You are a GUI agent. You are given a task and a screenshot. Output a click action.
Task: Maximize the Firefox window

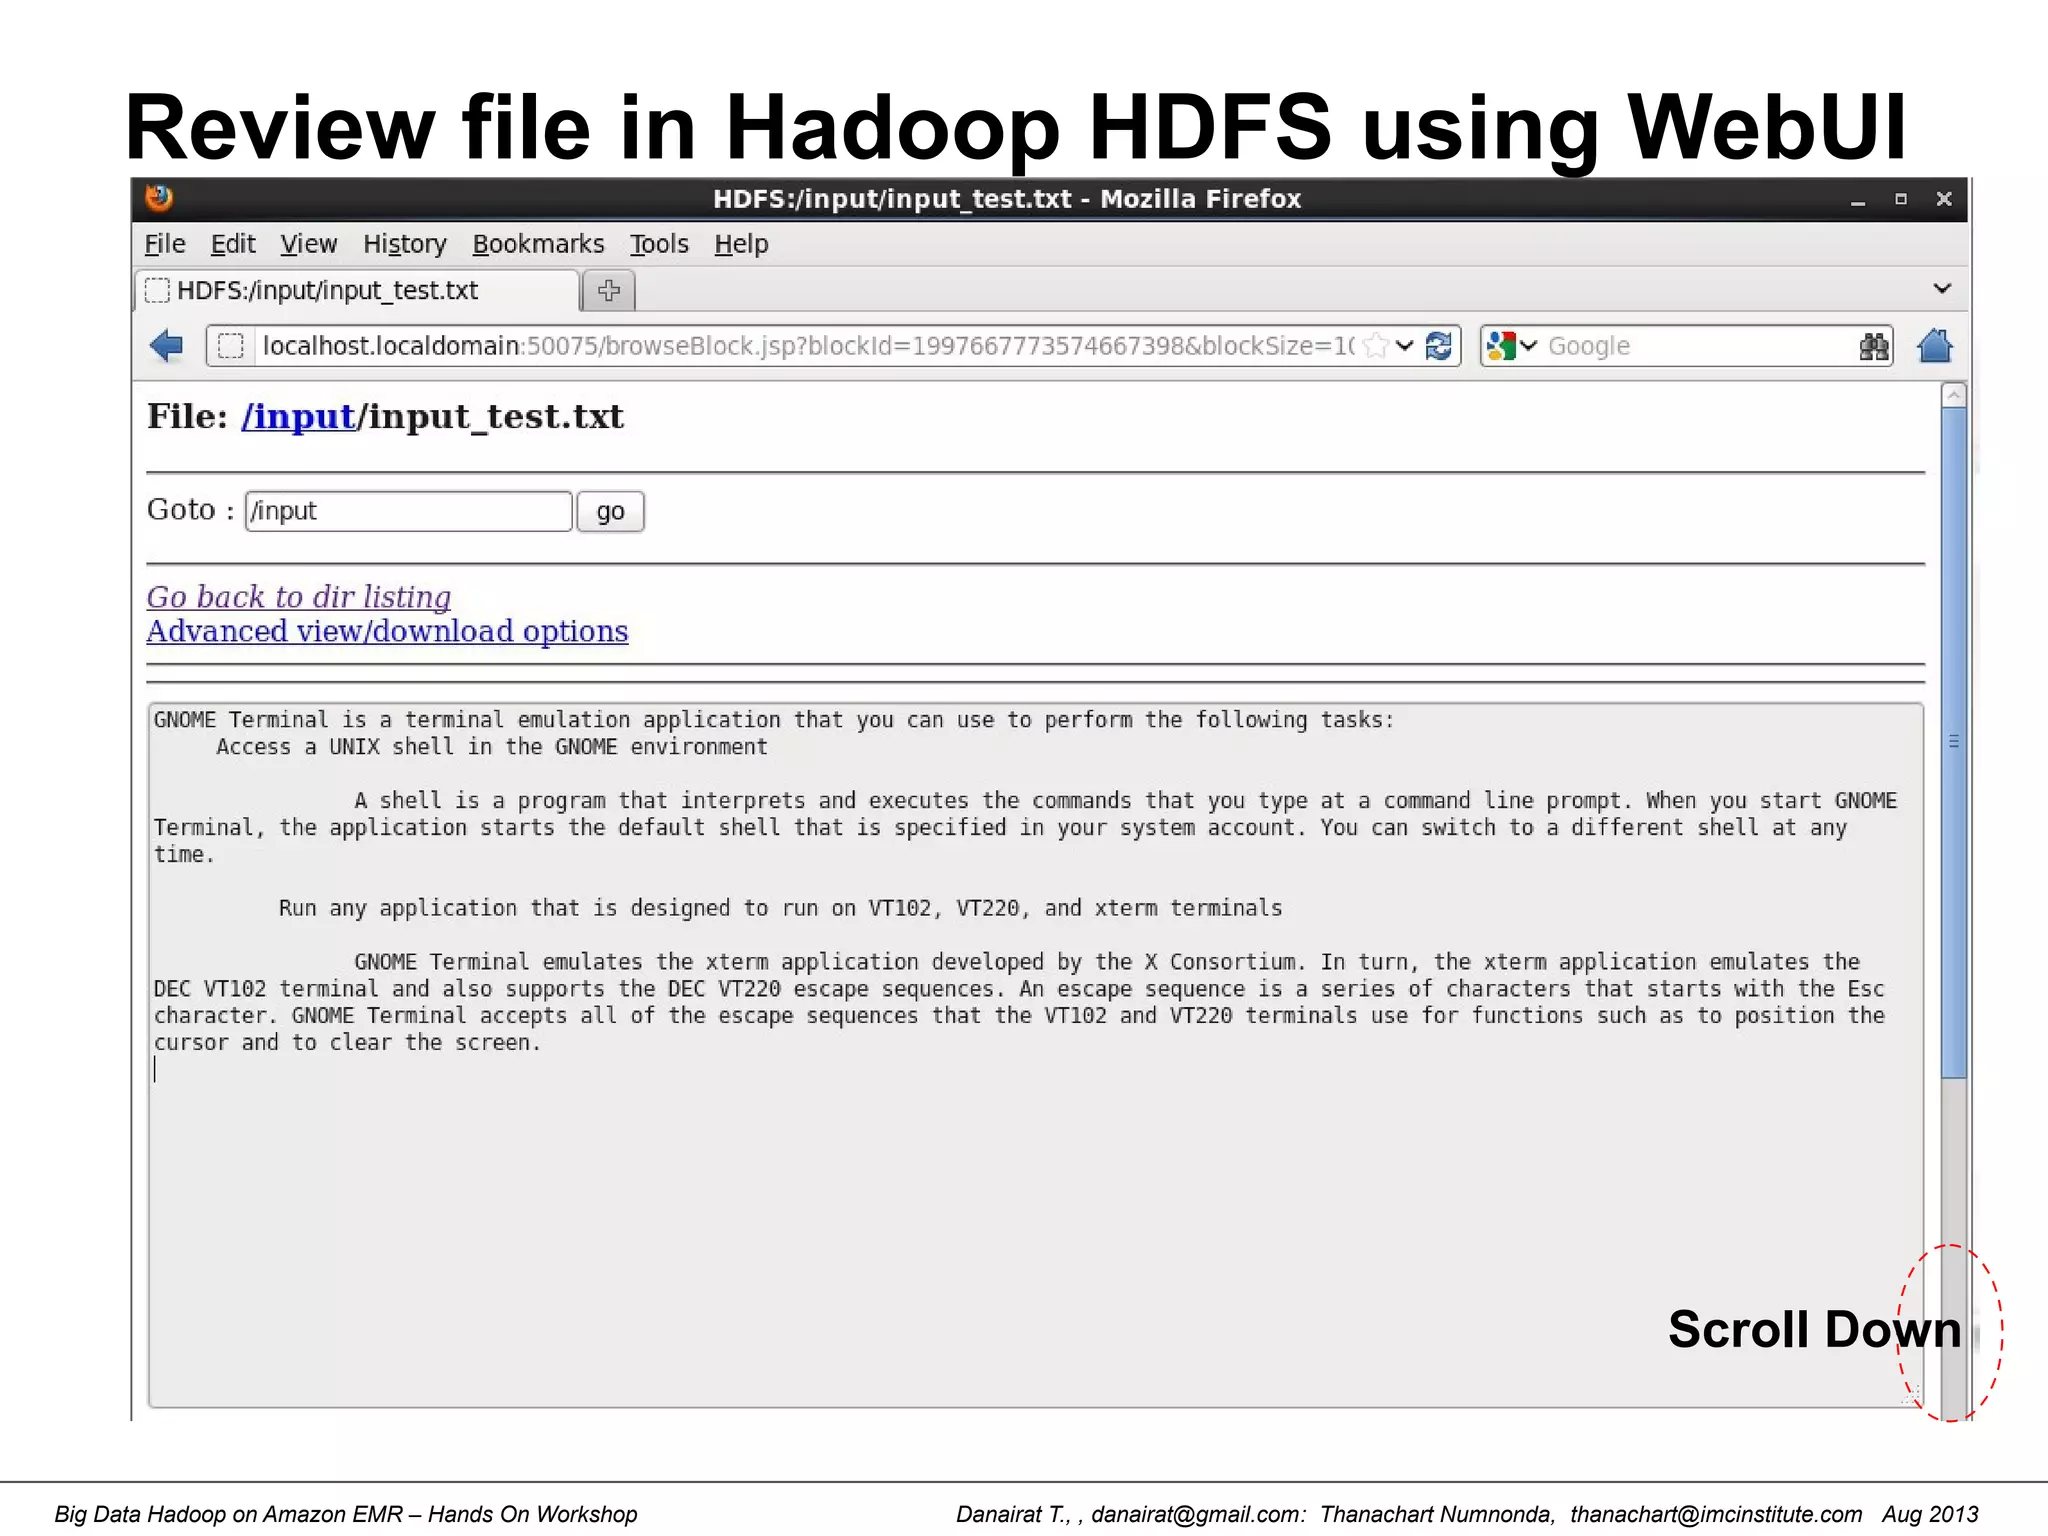pyautogui.click(x=1901, y=199)
